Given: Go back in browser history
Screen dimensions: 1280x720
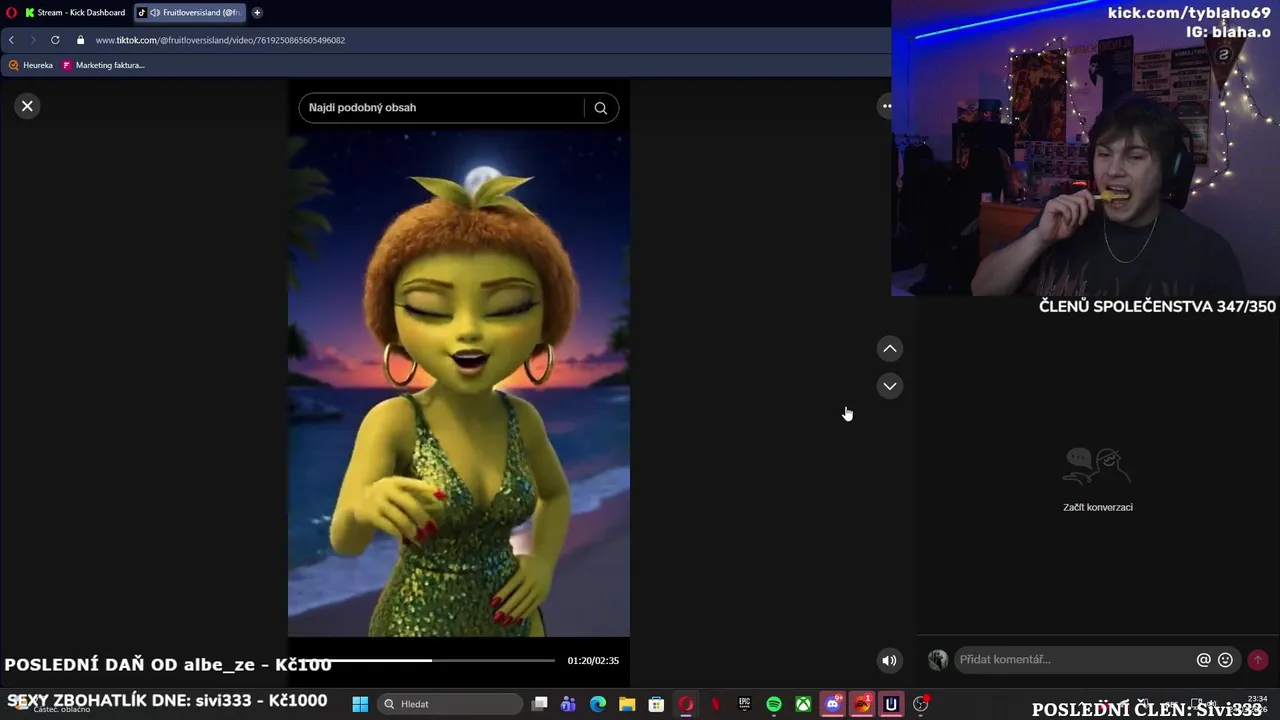Looking at the screenshot, I should pyautogui.click(x=11, y=40).
